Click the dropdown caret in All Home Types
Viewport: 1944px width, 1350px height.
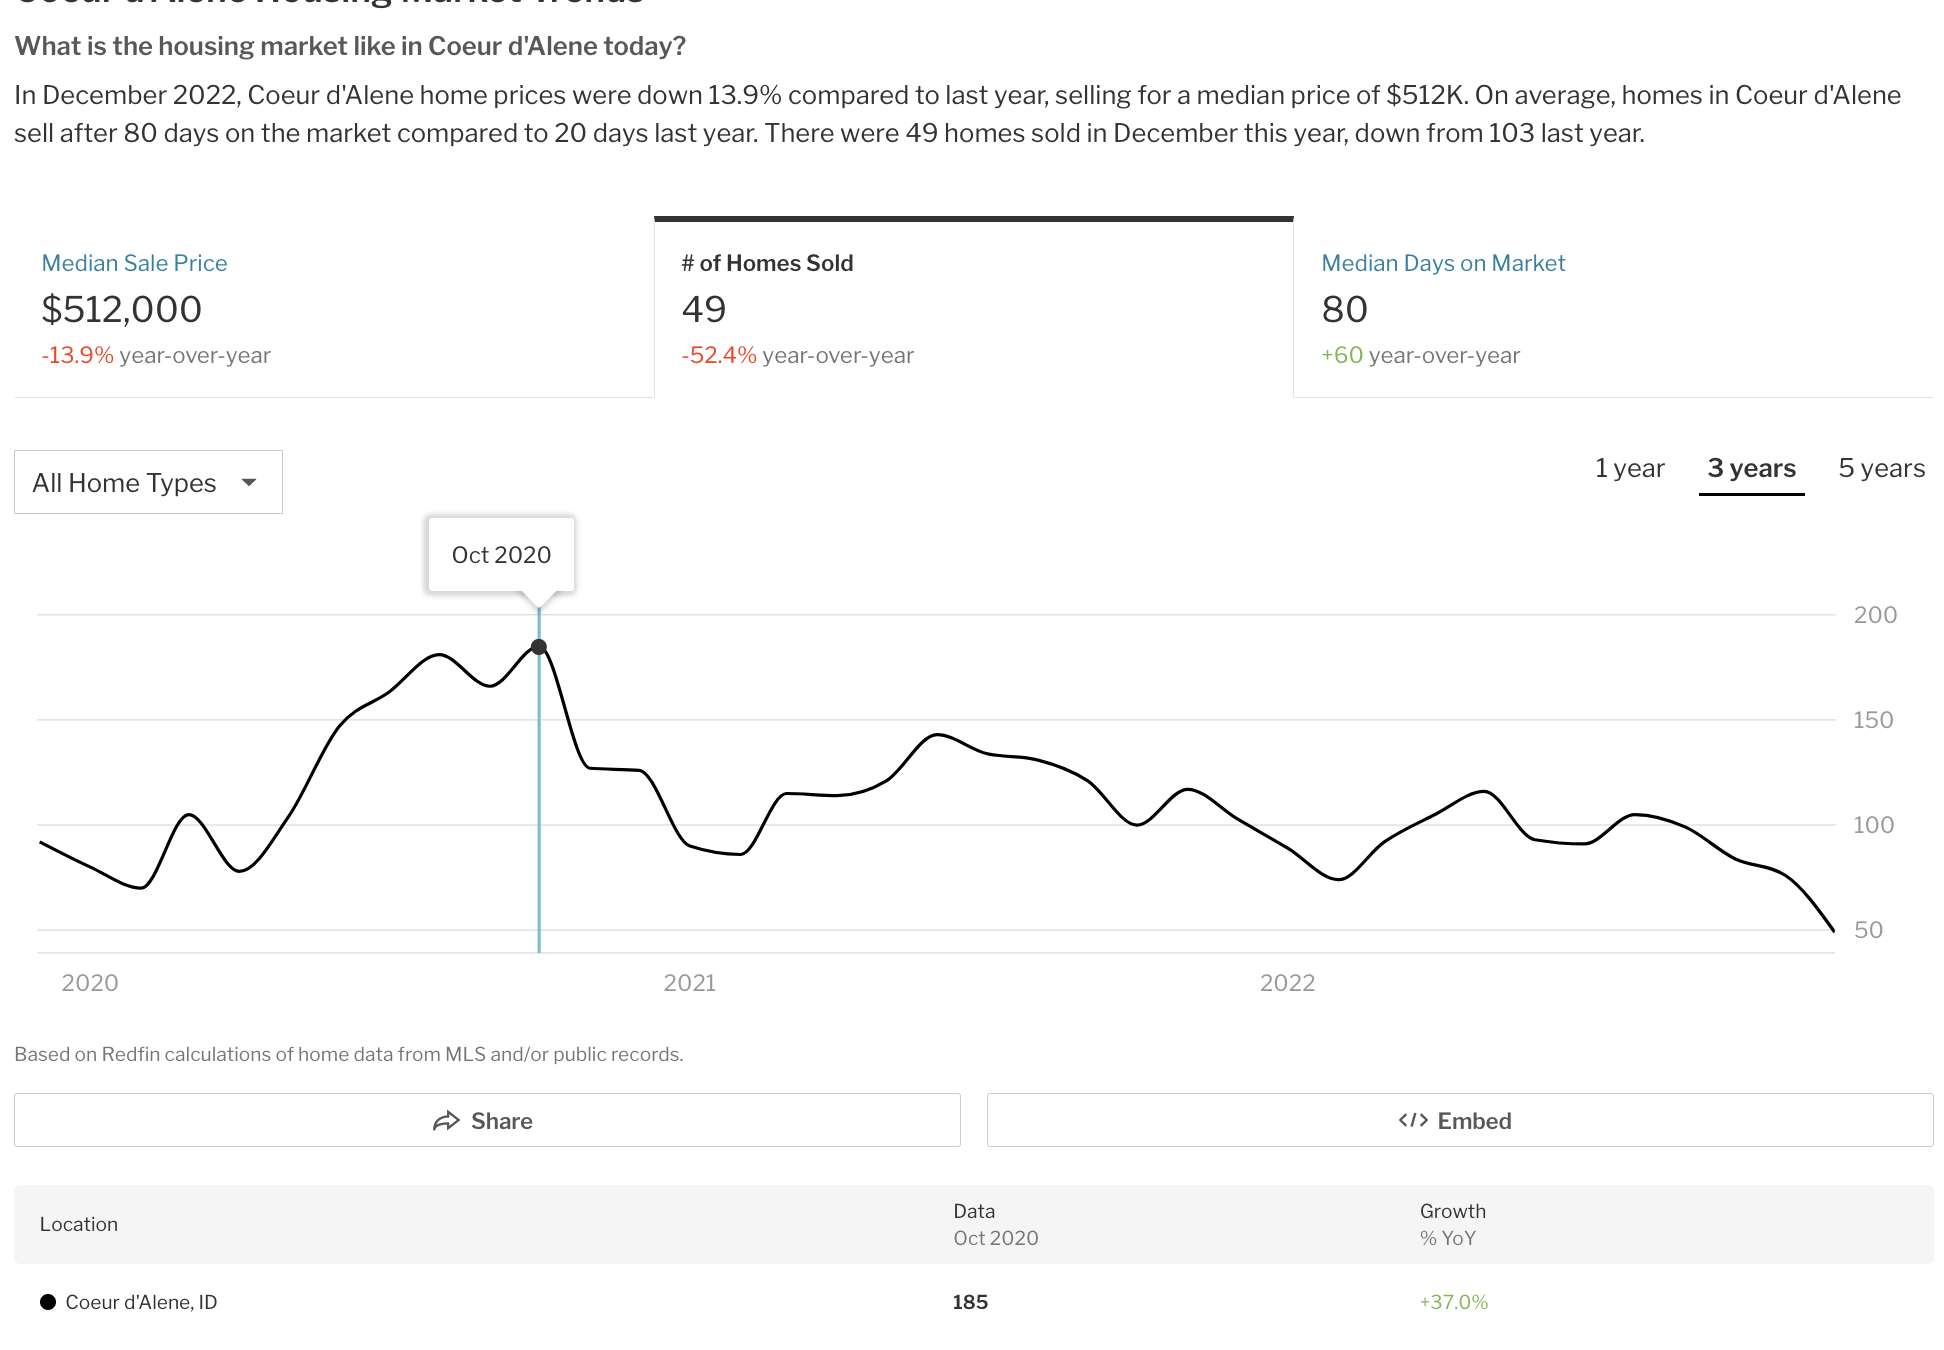coord(249,482)
